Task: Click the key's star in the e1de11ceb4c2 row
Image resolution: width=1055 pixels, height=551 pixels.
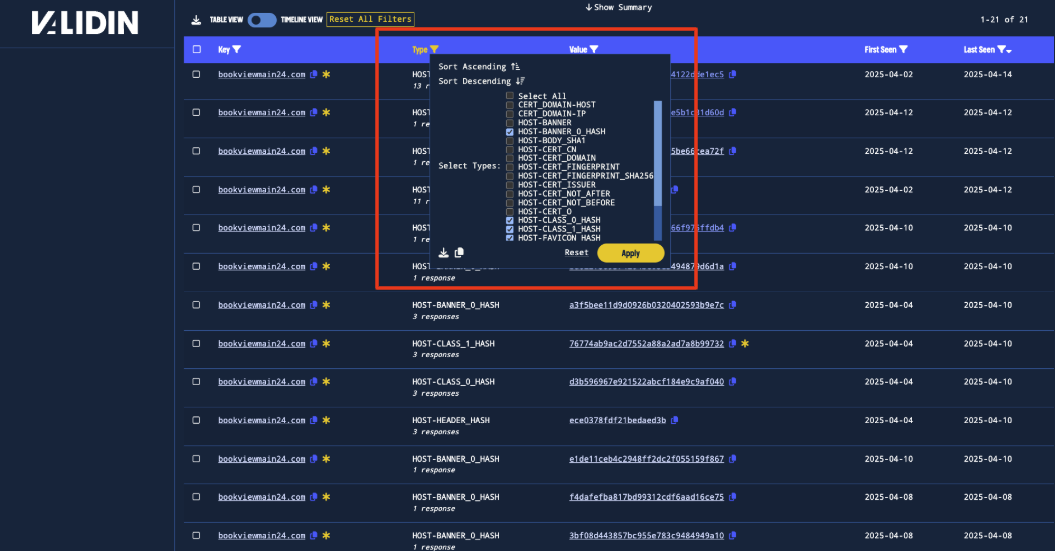Action: coord(326,459)
